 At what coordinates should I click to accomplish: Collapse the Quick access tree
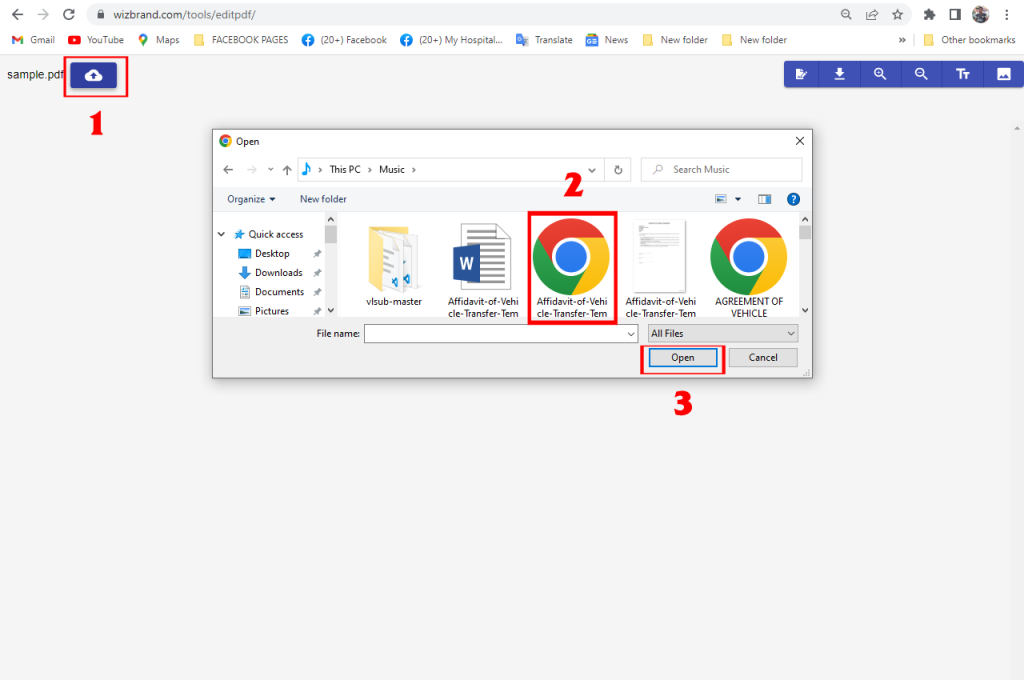tap(222, 234)
